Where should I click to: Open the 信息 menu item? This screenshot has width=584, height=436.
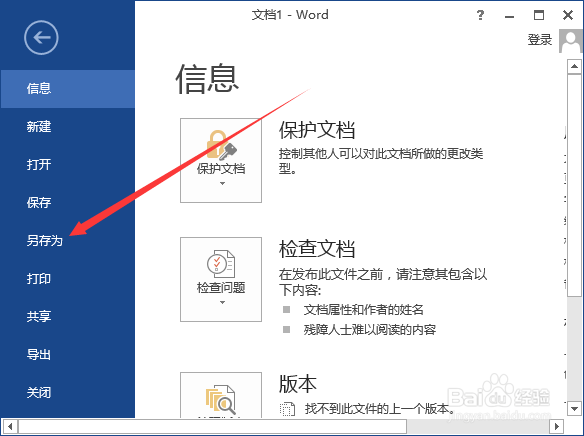coord(67,89)
